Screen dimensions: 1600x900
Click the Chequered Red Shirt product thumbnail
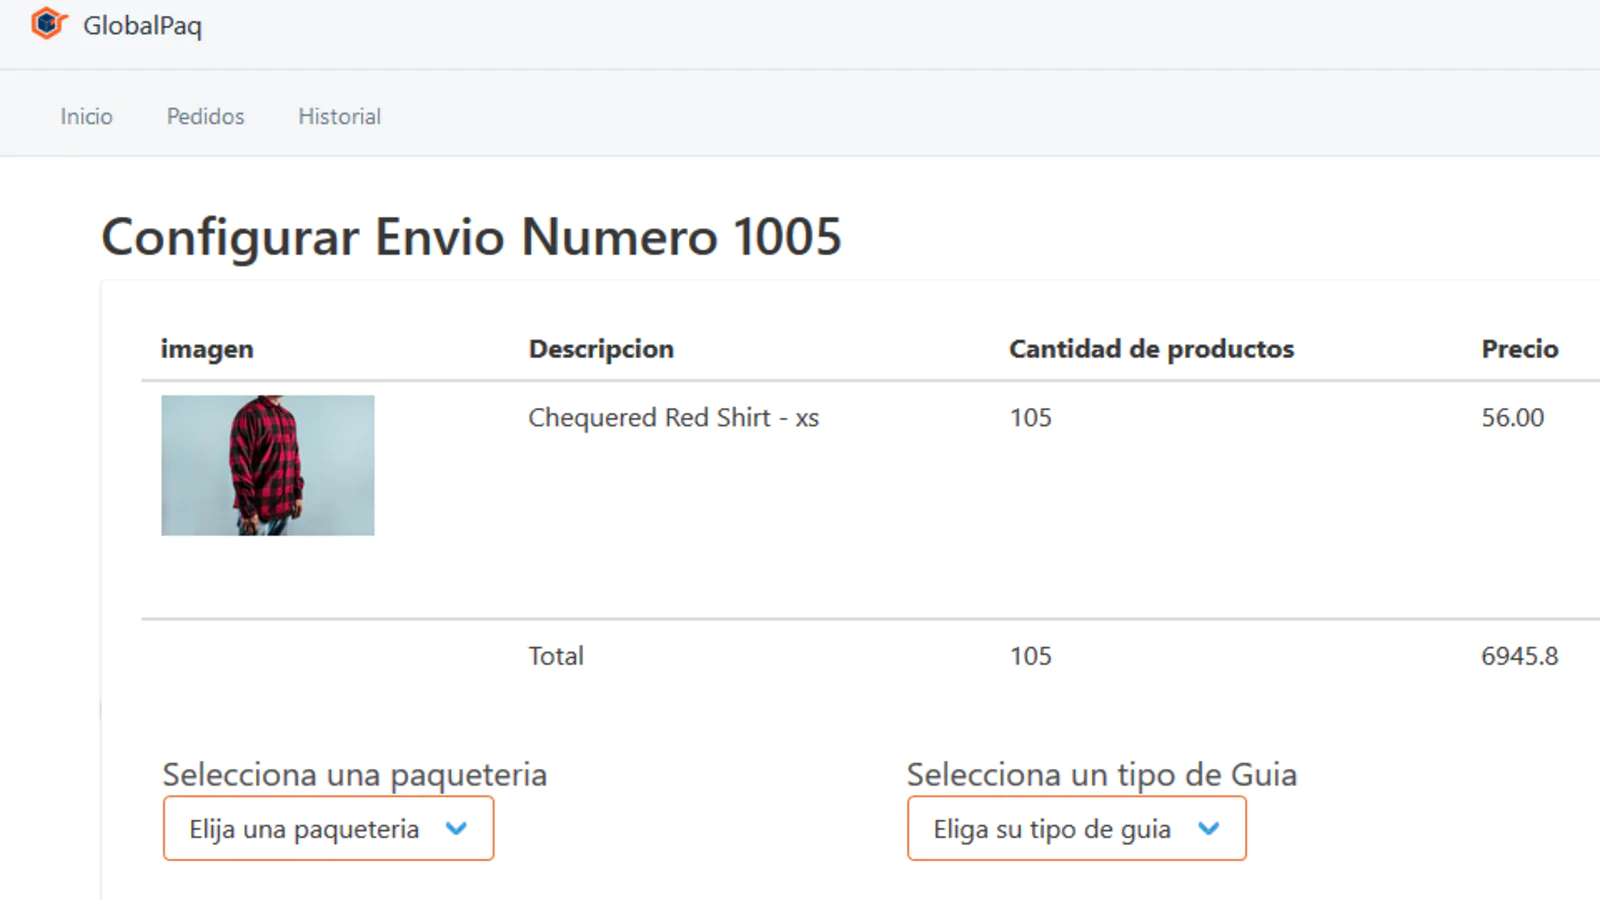tap(268, 465)
